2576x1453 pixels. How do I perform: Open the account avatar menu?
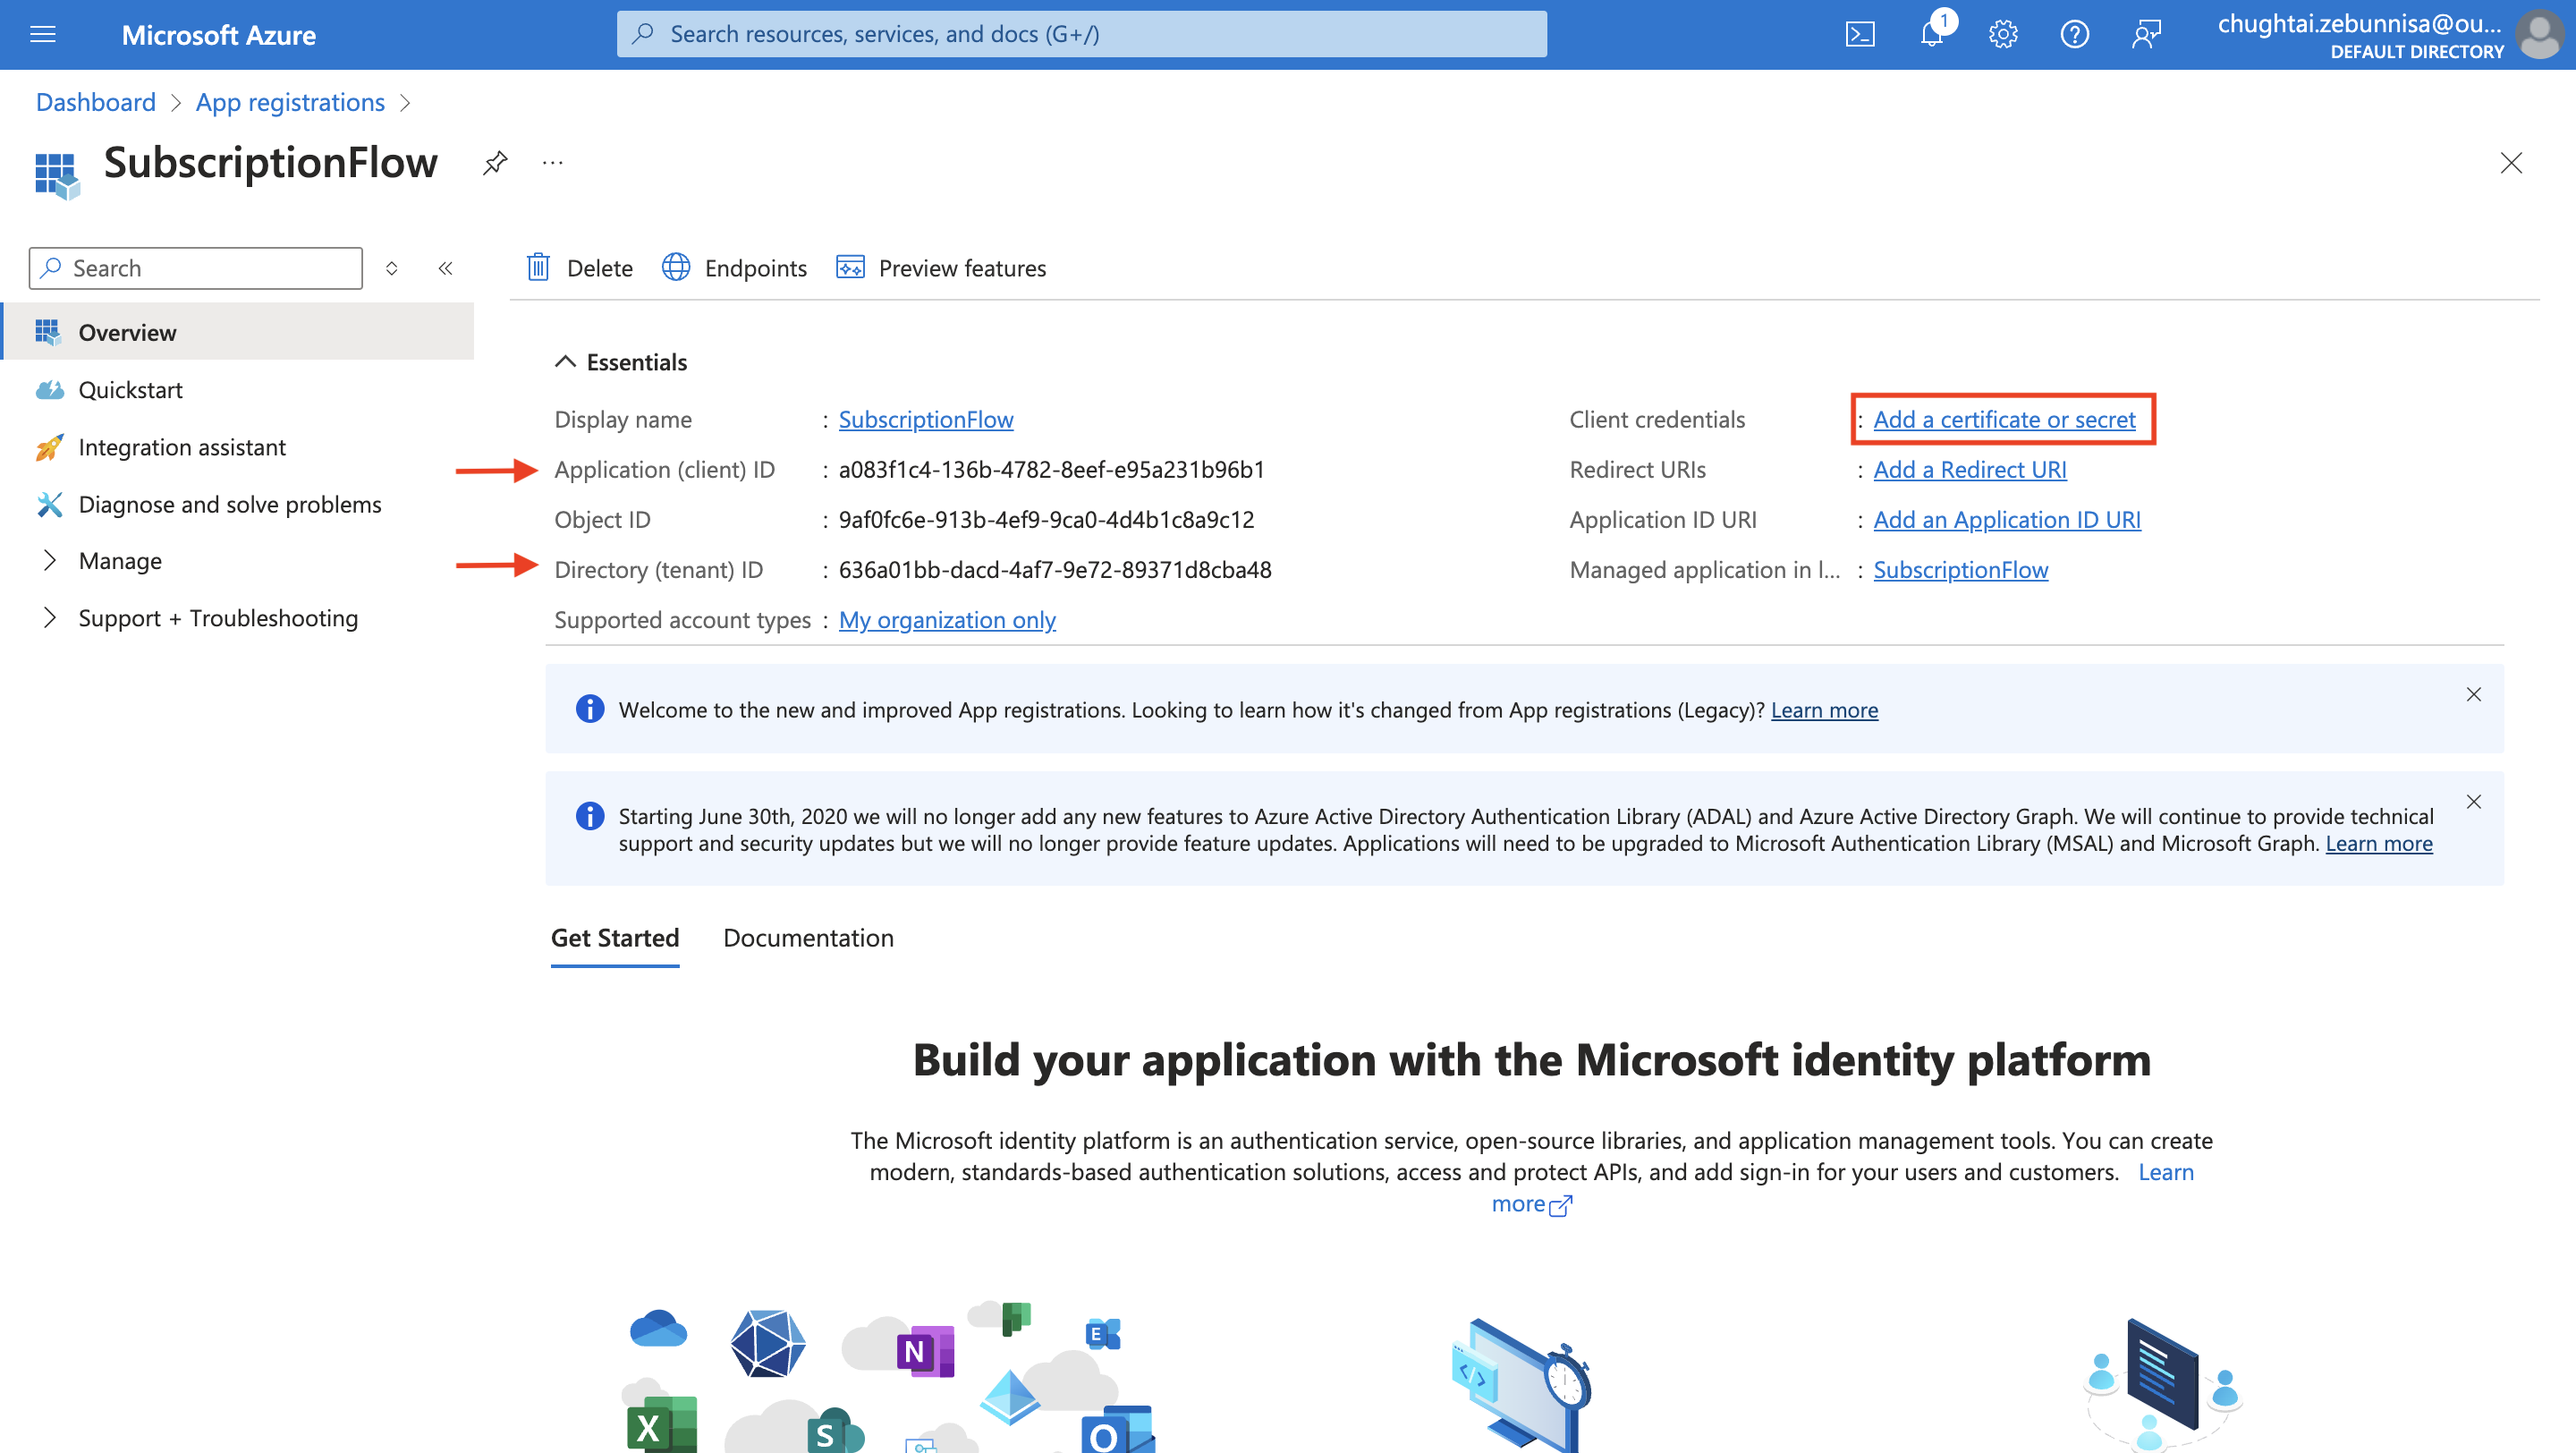tap(2539, 34)
